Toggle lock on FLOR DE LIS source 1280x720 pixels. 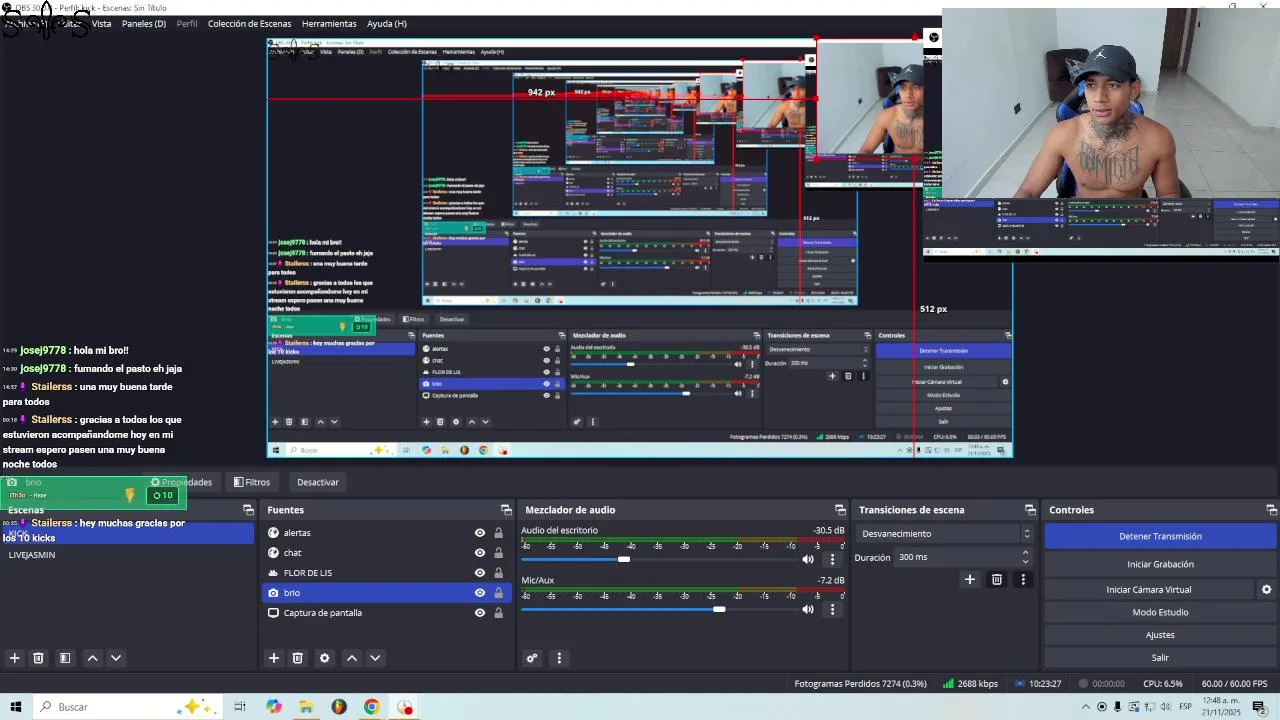[498, 573]
